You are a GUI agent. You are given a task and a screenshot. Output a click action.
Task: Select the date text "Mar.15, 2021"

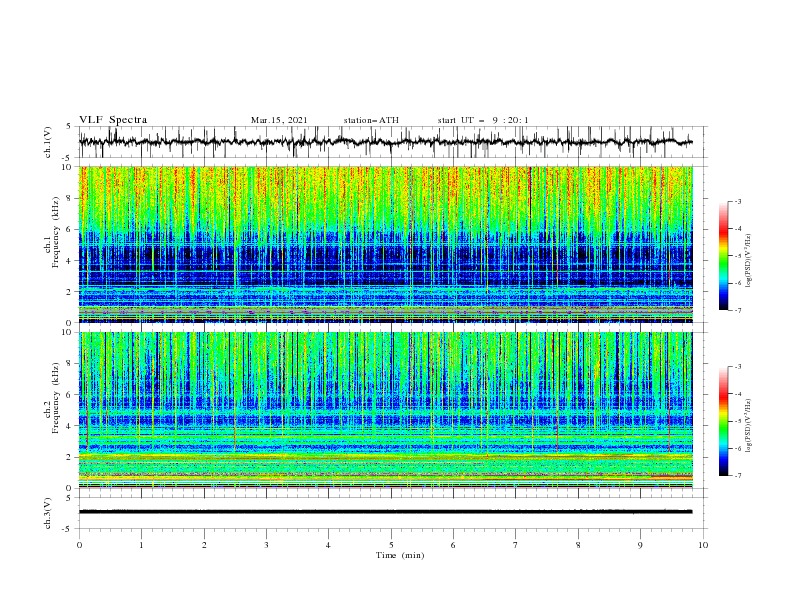coord(279,120)
